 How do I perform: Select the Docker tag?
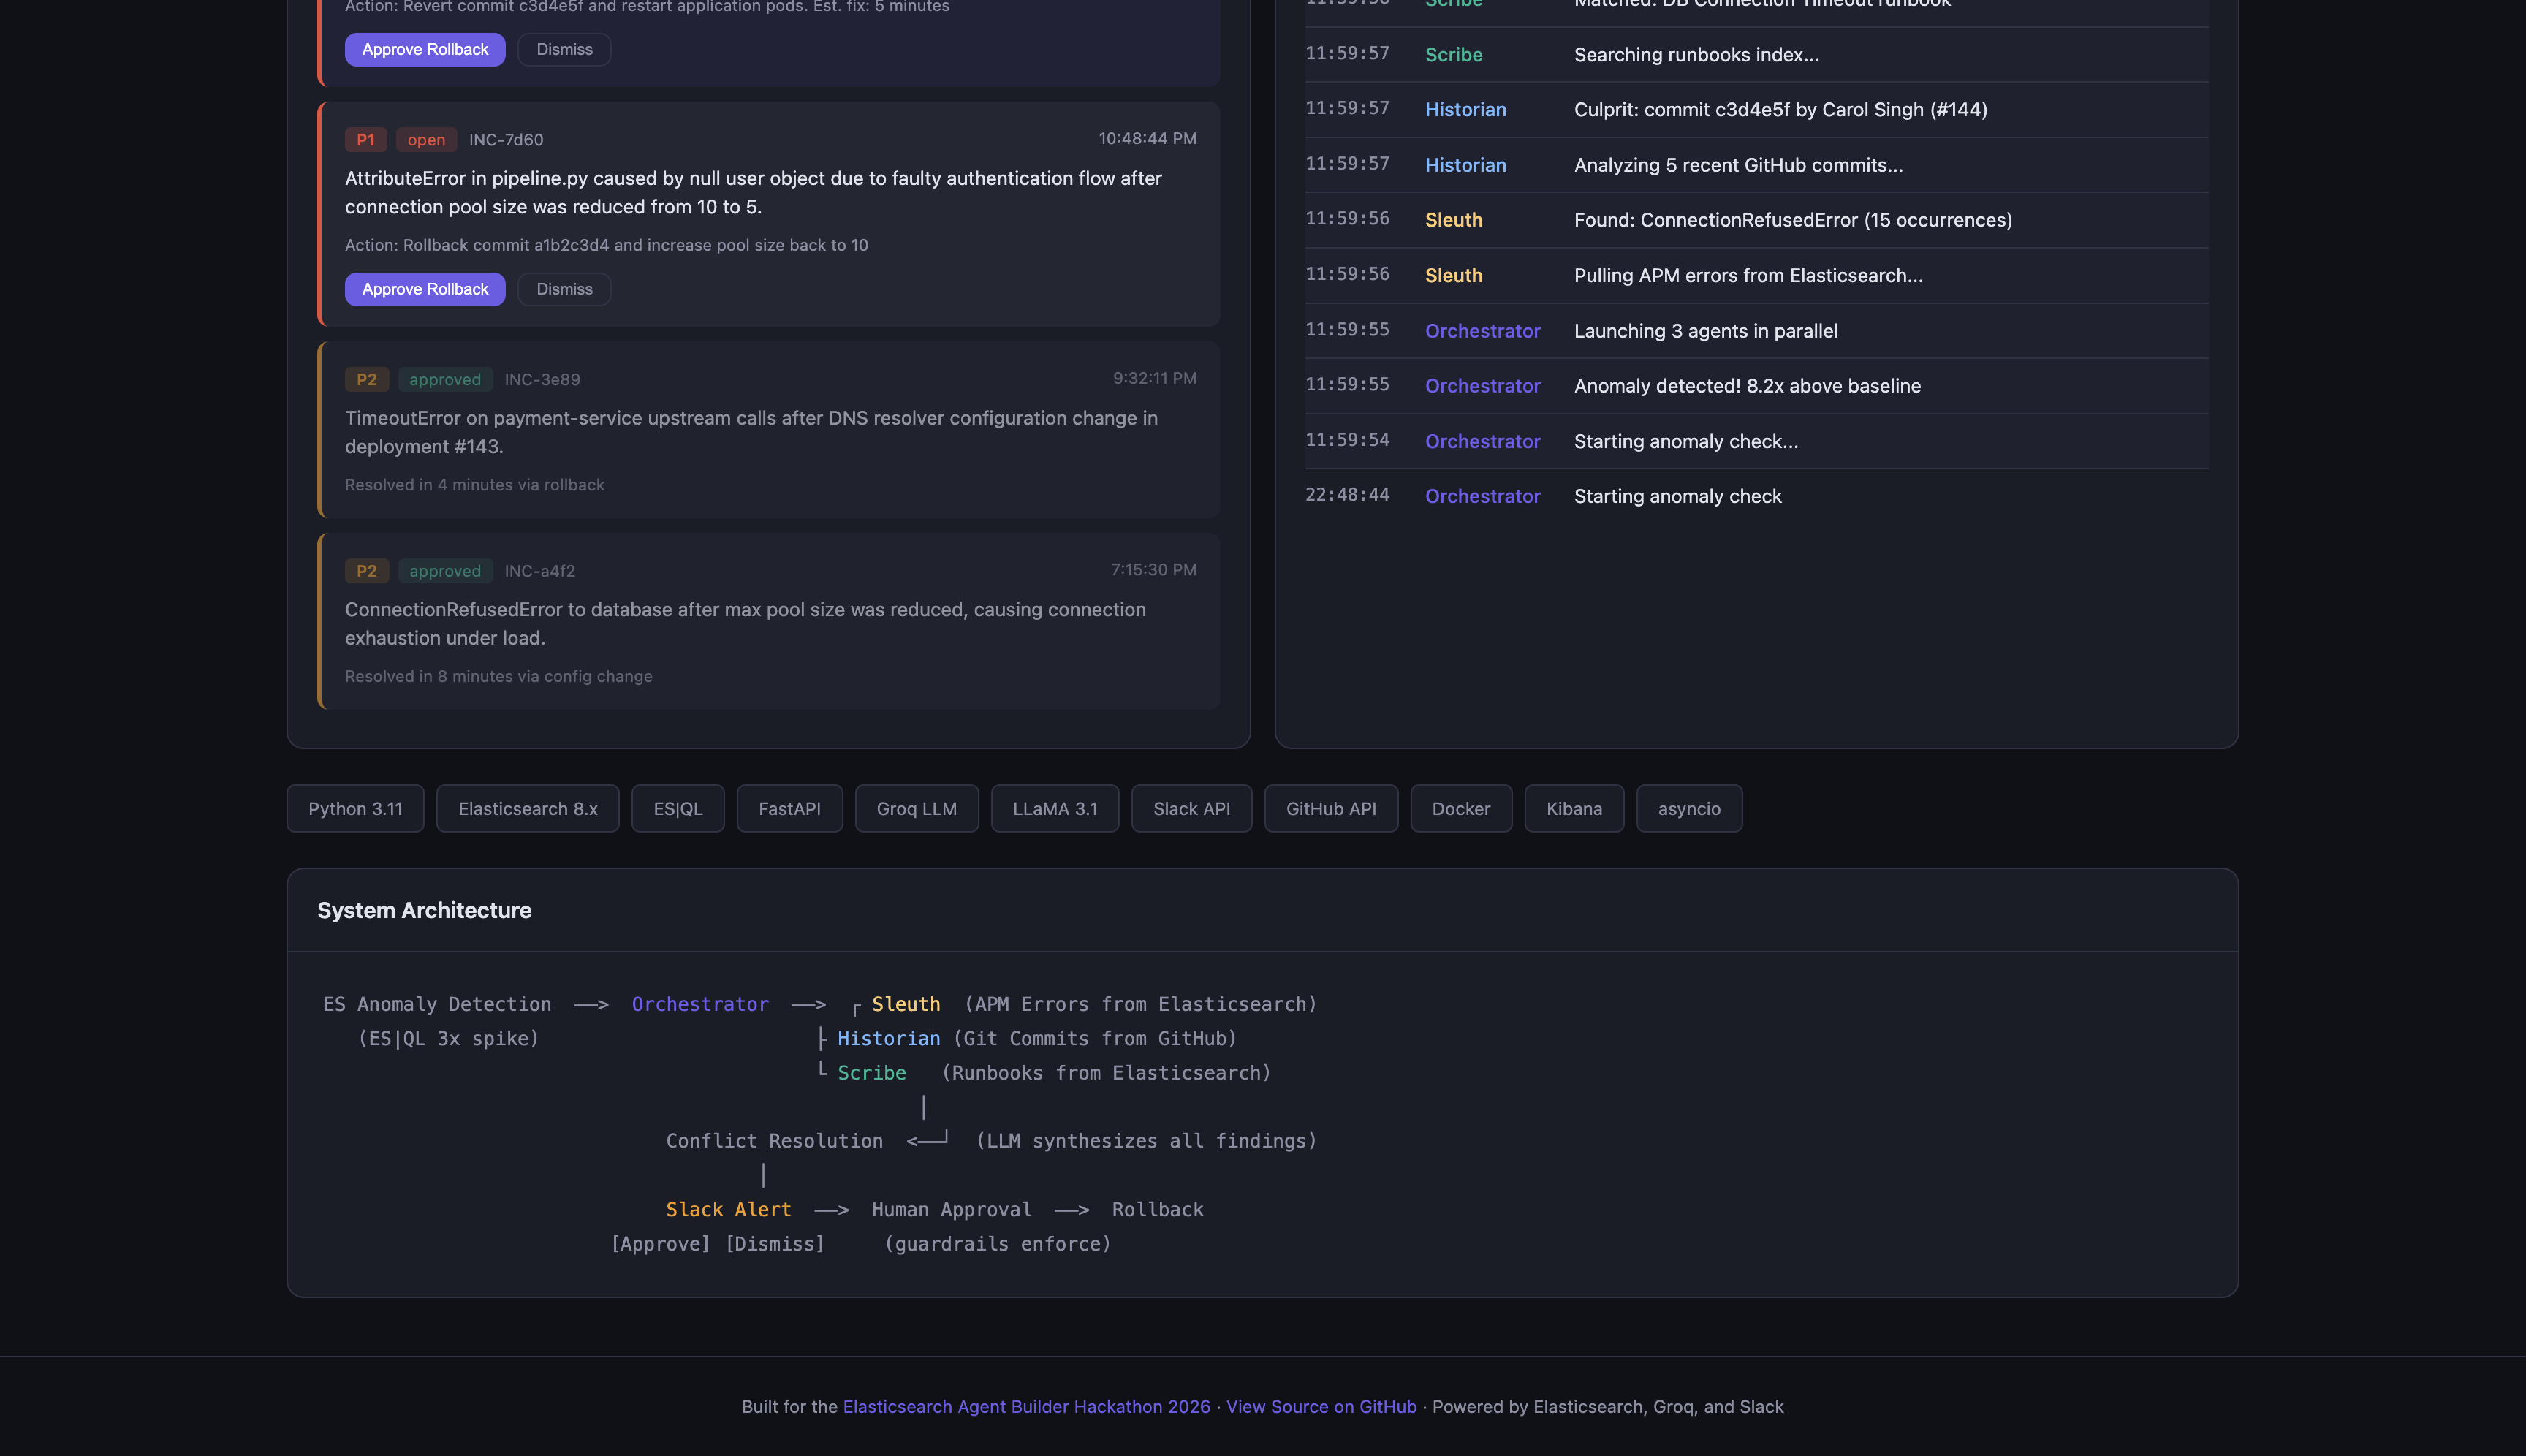(x=1460, y=808)
